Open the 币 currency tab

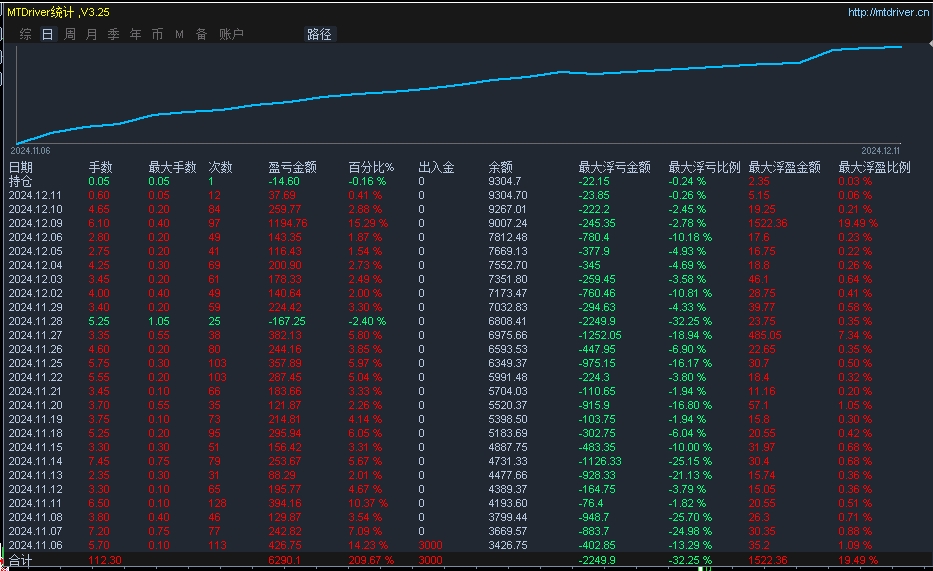[157, 34]
